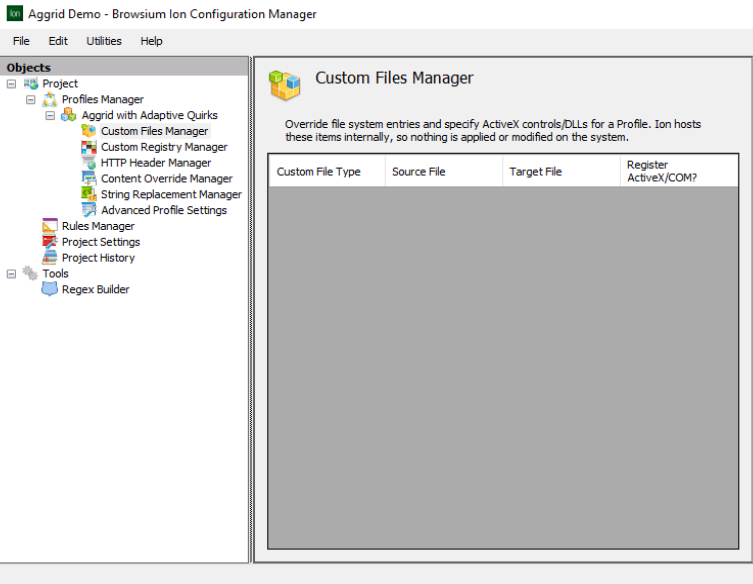Image resolution: width=753 pixels, height=584 pixels.
Task: Select HTTP Header Manager in tree
Action: coord(156,163)
